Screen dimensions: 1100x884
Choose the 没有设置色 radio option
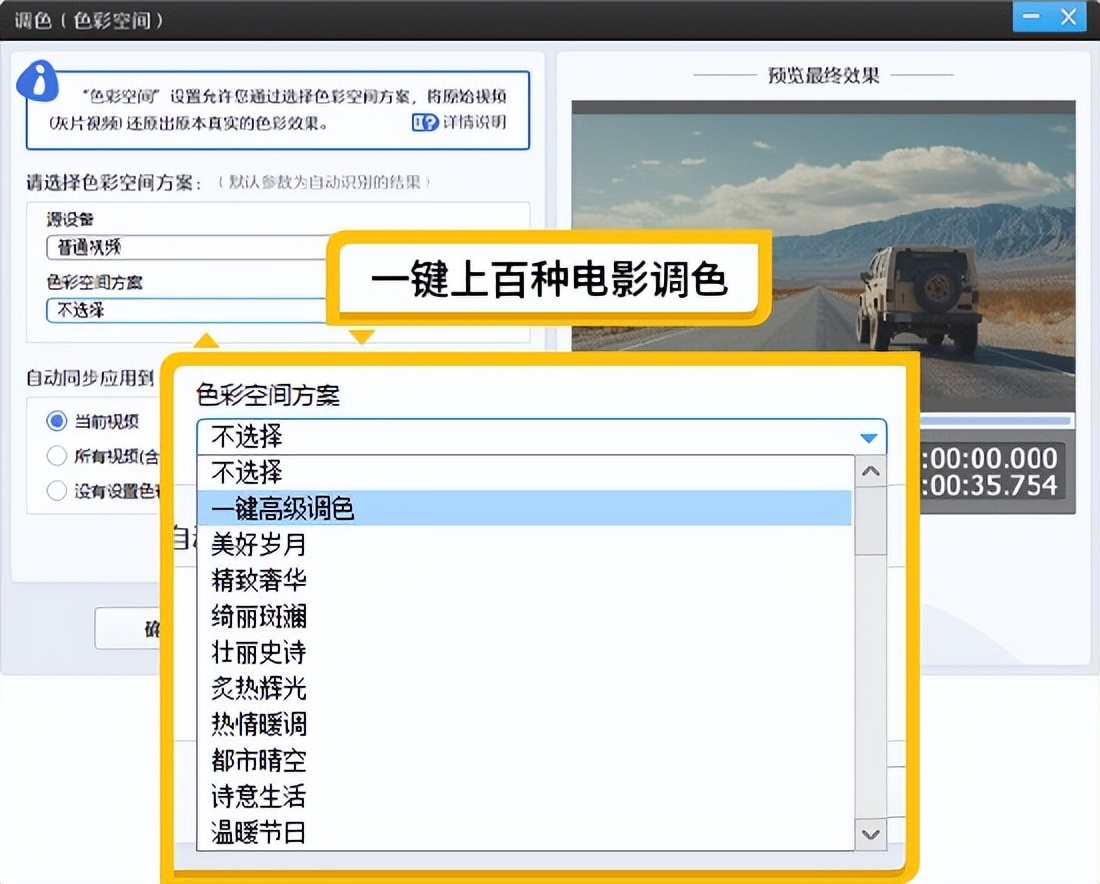point(57,490)
